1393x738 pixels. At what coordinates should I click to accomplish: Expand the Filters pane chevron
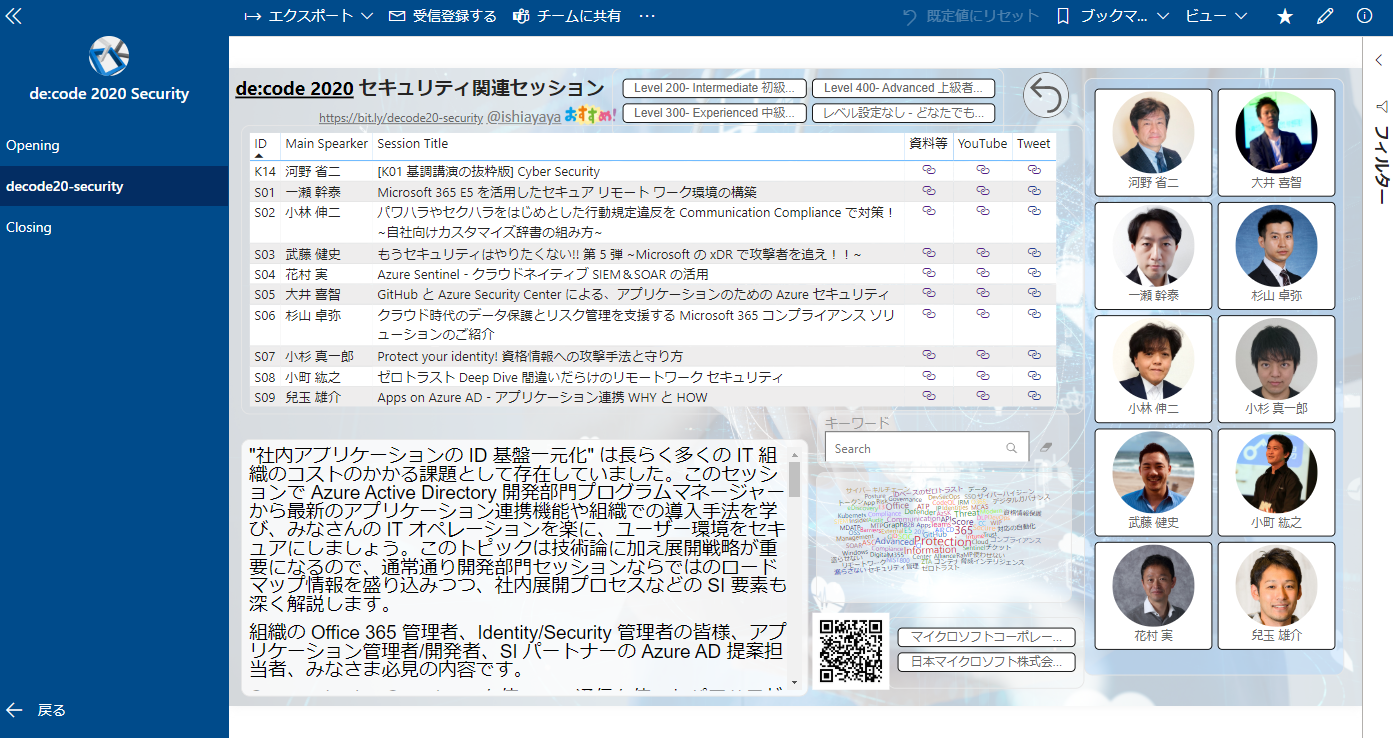pos(1379,60)
